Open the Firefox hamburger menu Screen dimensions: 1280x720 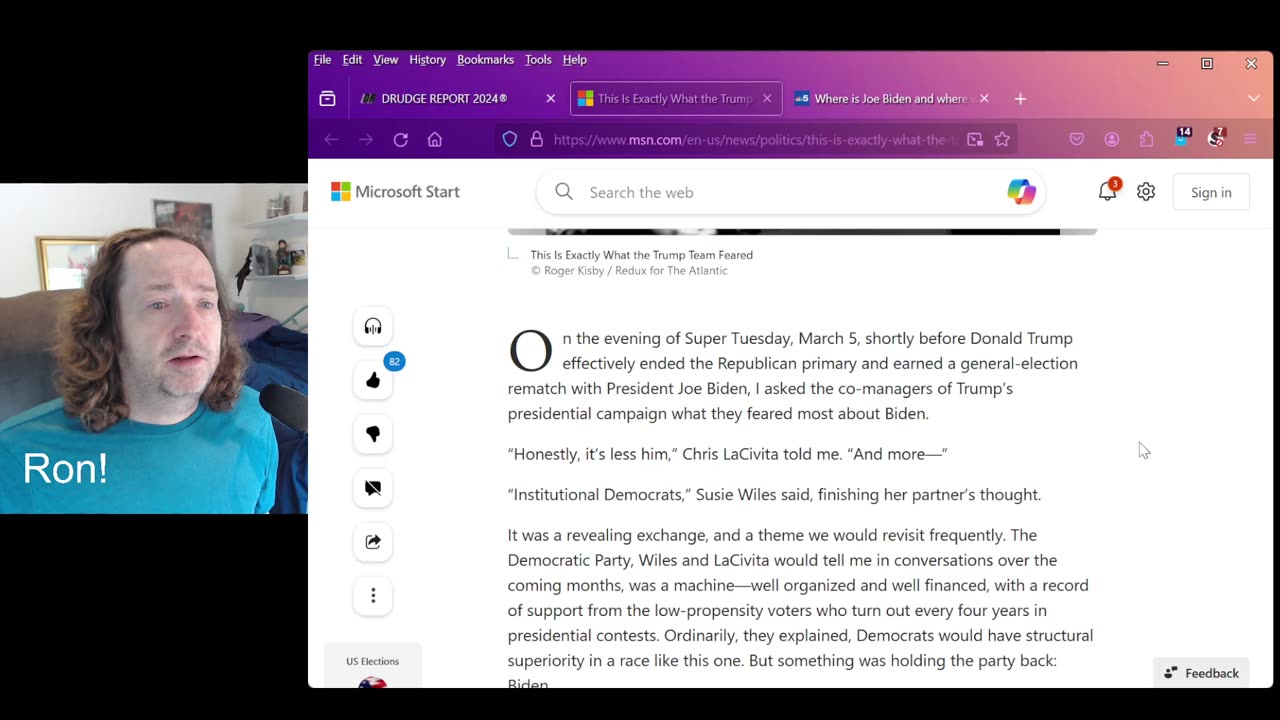click(x=1250, y=140)
